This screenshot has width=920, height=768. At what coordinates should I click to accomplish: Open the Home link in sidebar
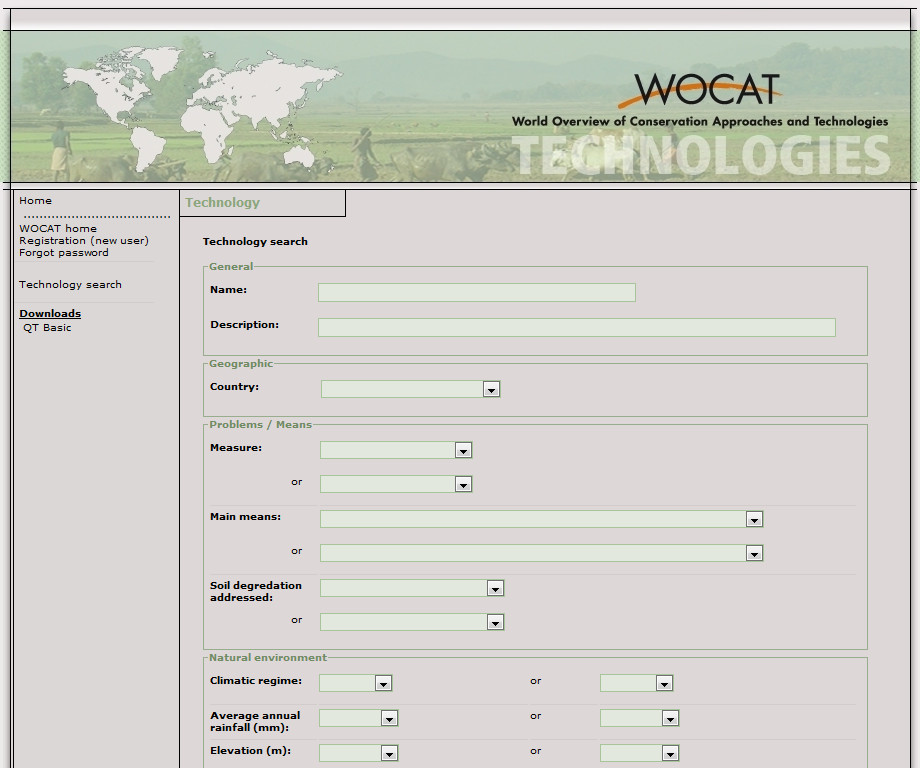[x=35, y=201]
